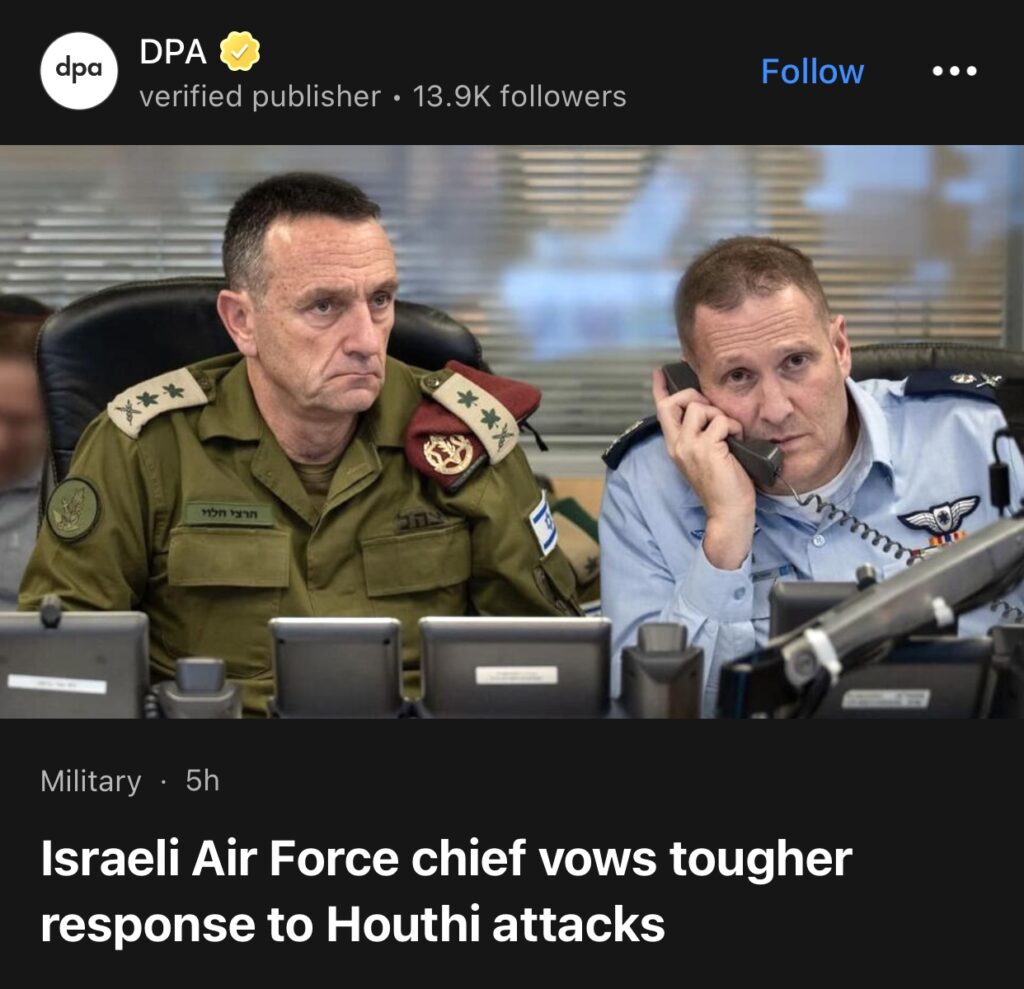Tap the Hebrew name tag on the green uniform

pos(229,514)
